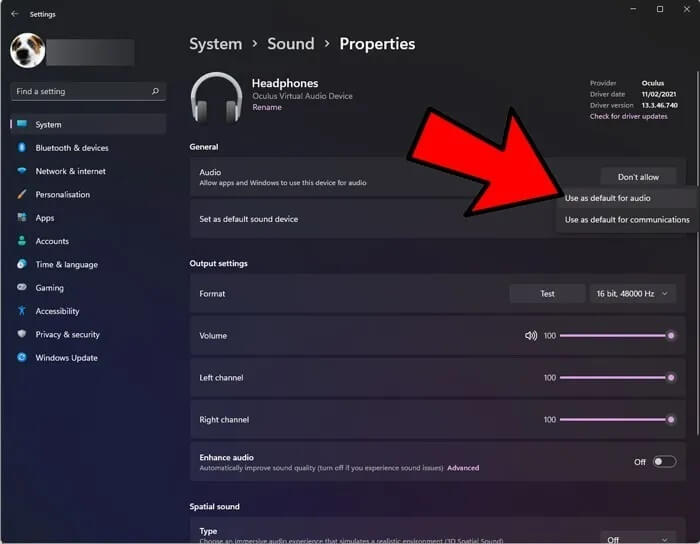
Task: Open Accounts settings page
Action: click(x=88, y=241)
